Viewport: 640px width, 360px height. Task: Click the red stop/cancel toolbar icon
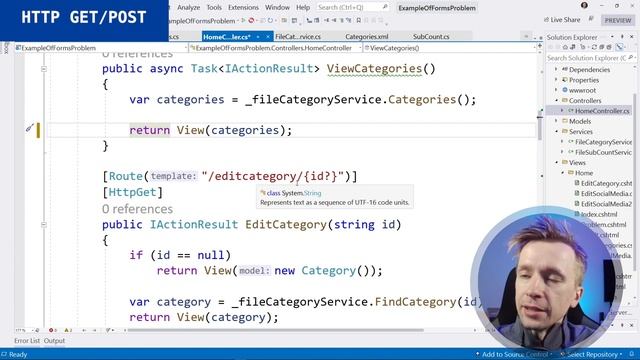point(251,20)
